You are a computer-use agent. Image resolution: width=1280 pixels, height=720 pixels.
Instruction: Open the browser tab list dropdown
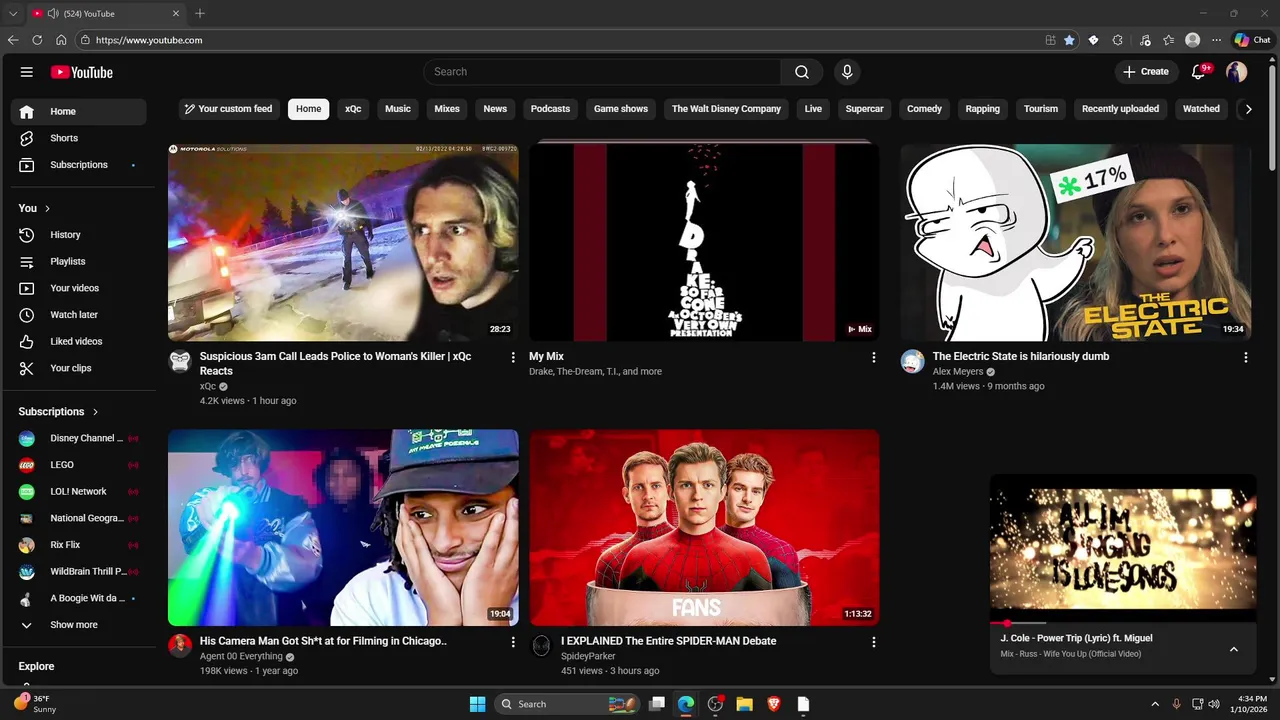coord(13,13)
